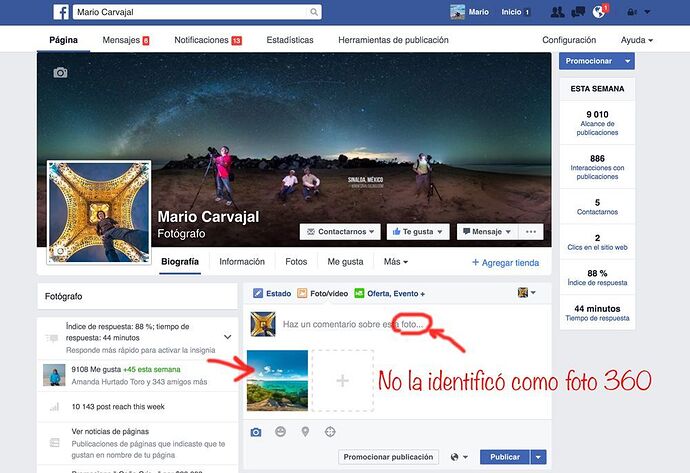Click the location pin icon in composer
Image resolution: width=690 pixels, height=473 pixels.
(x=305, y=432)
